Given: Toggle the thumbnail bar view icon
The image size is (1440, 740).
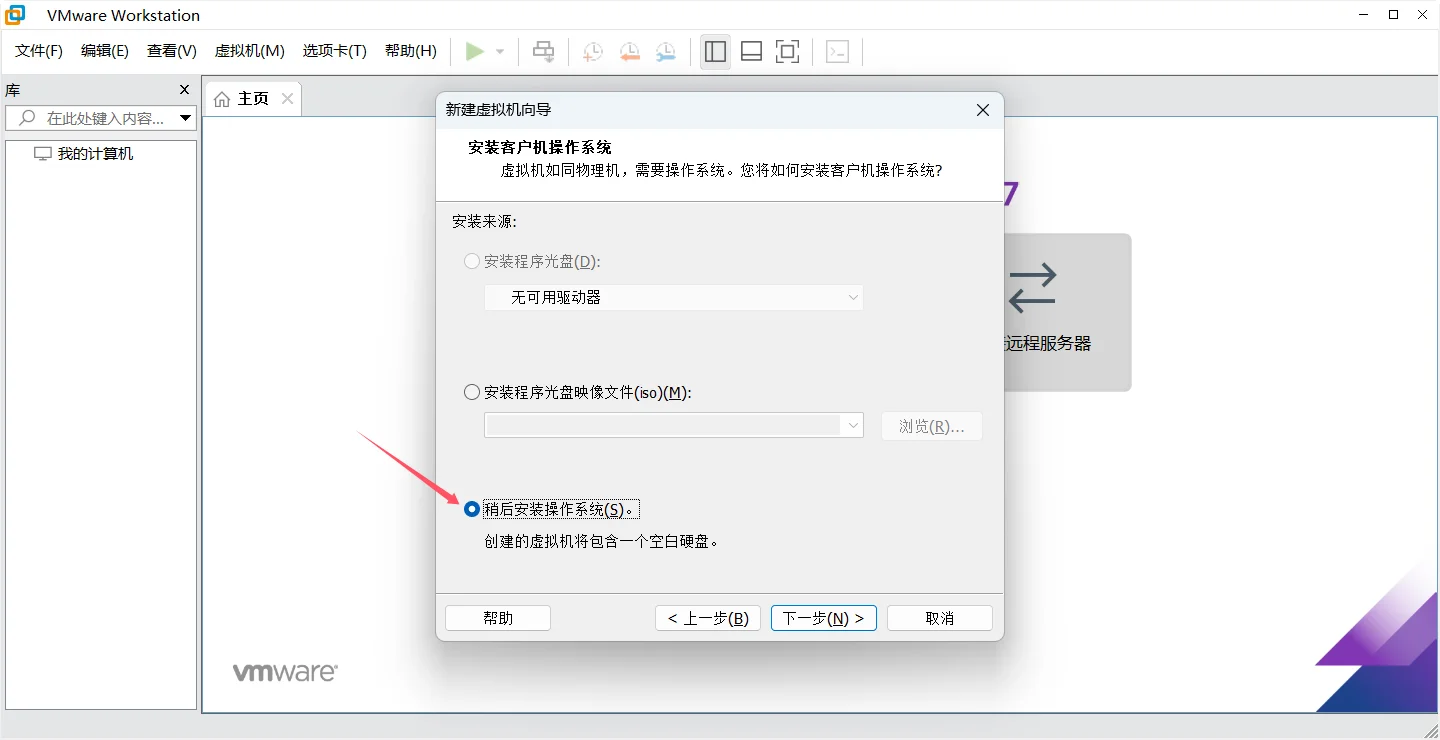Looking at the screenshot, I should (752, 51).
